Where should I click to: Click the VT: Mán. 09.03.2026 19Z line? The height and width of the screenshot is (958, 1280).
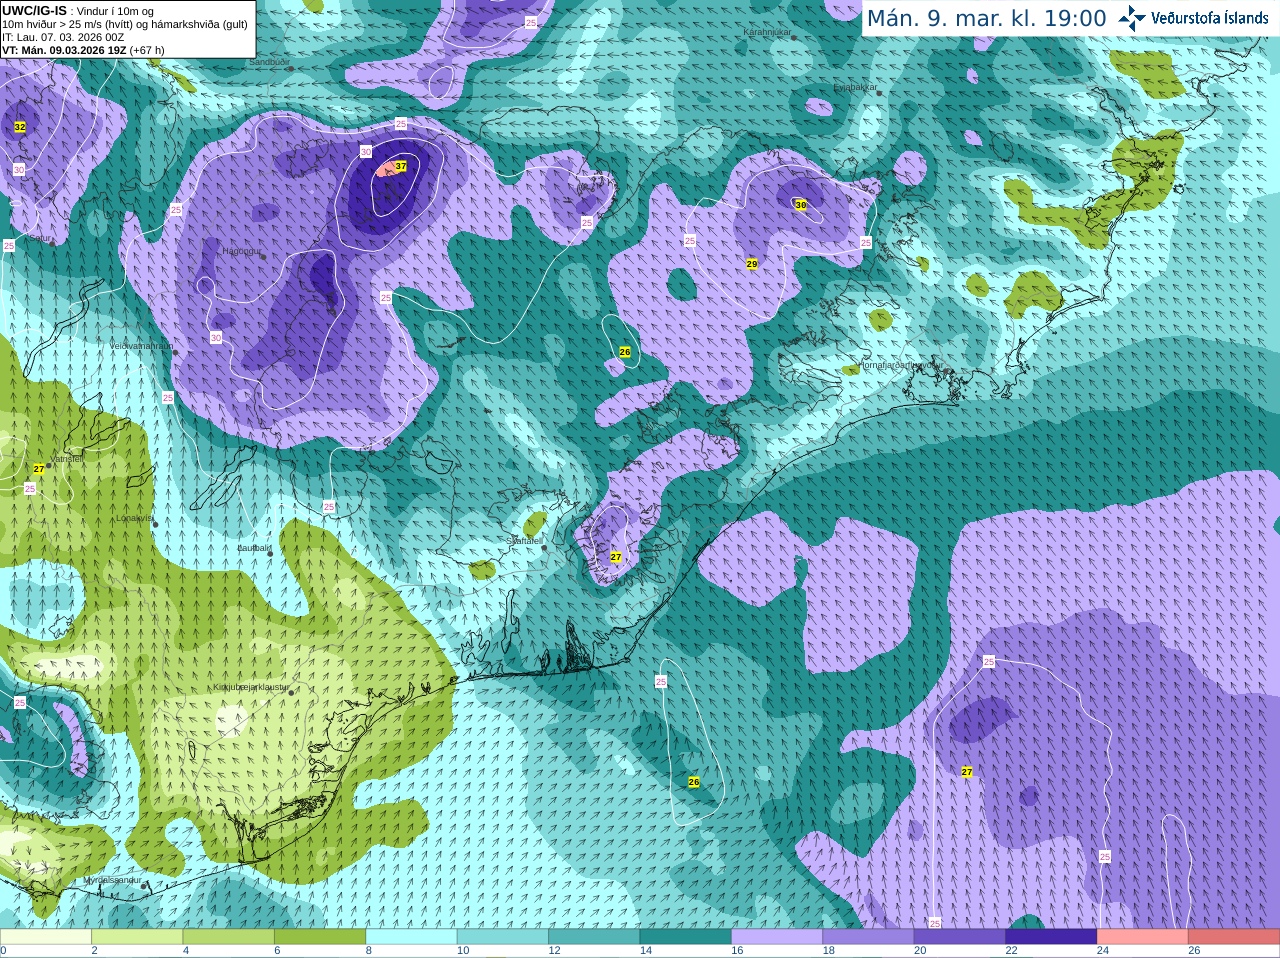tap(83, 50)
